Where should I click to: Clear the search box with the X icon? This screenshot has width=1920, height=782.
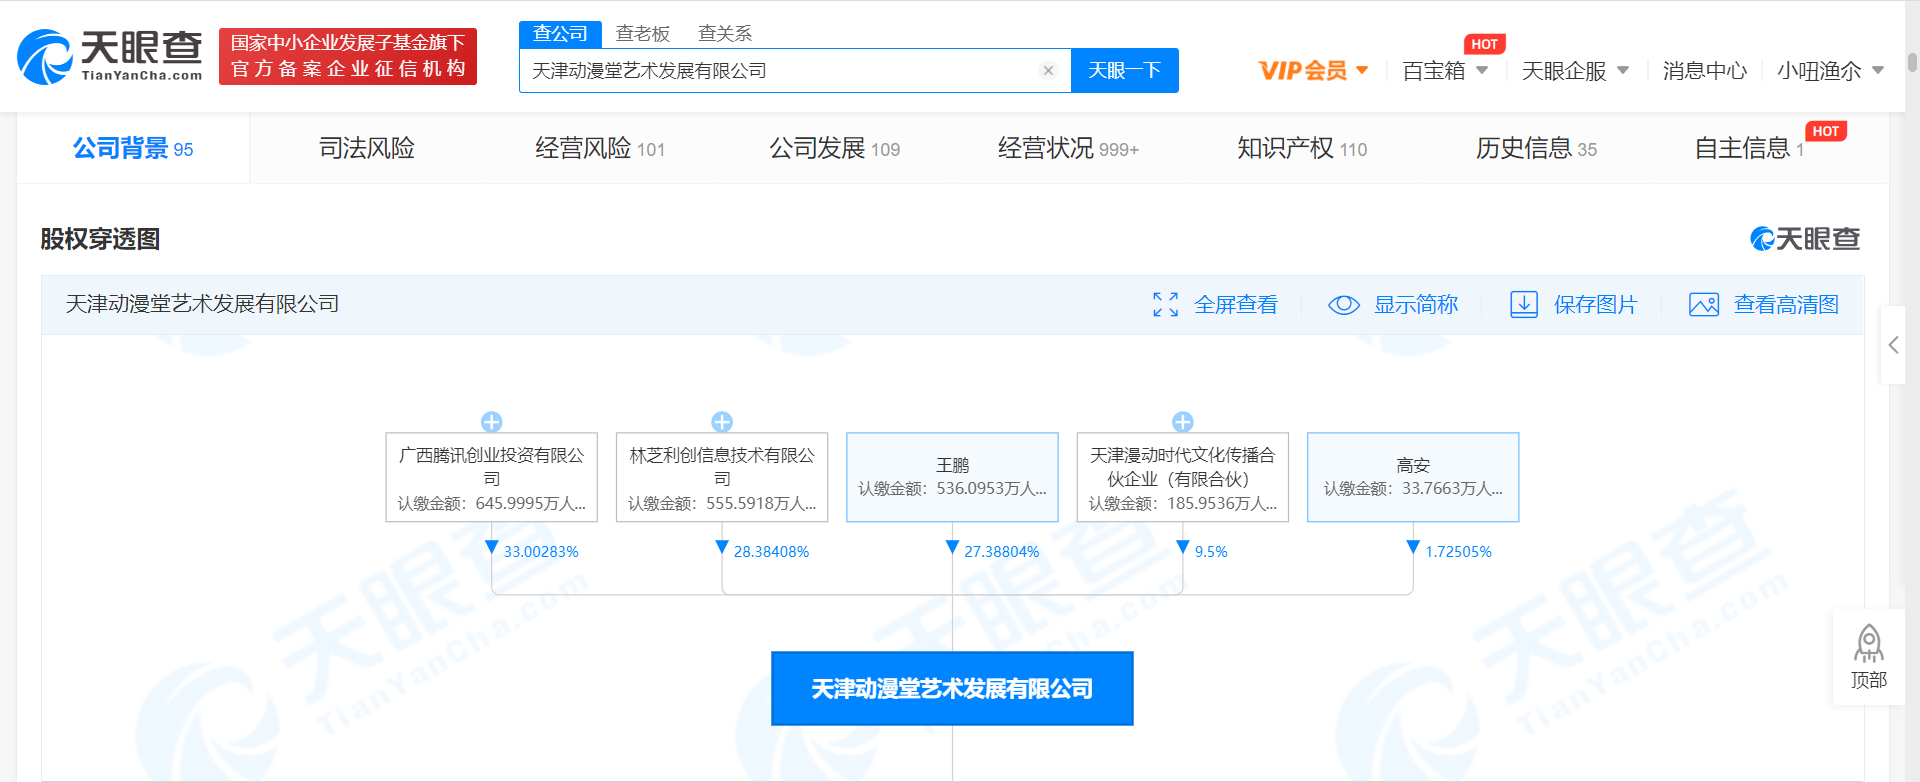pyautogui.click(x=1048, y=71)
